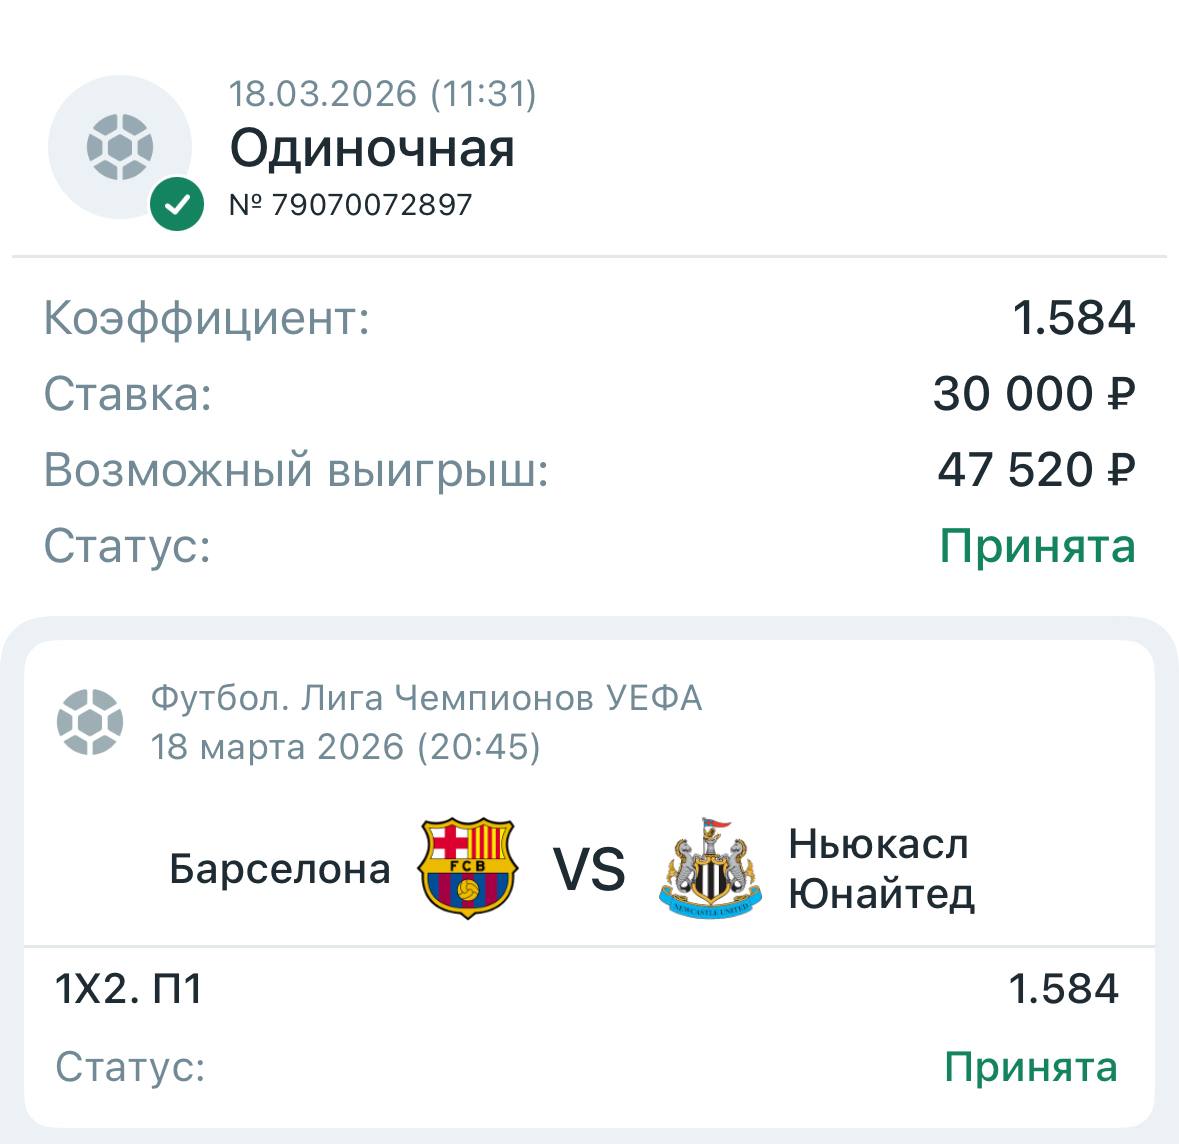Select the Одиночная bet type heading
Viewport: 1179px width, 1144px height.
tap(372, 148)
